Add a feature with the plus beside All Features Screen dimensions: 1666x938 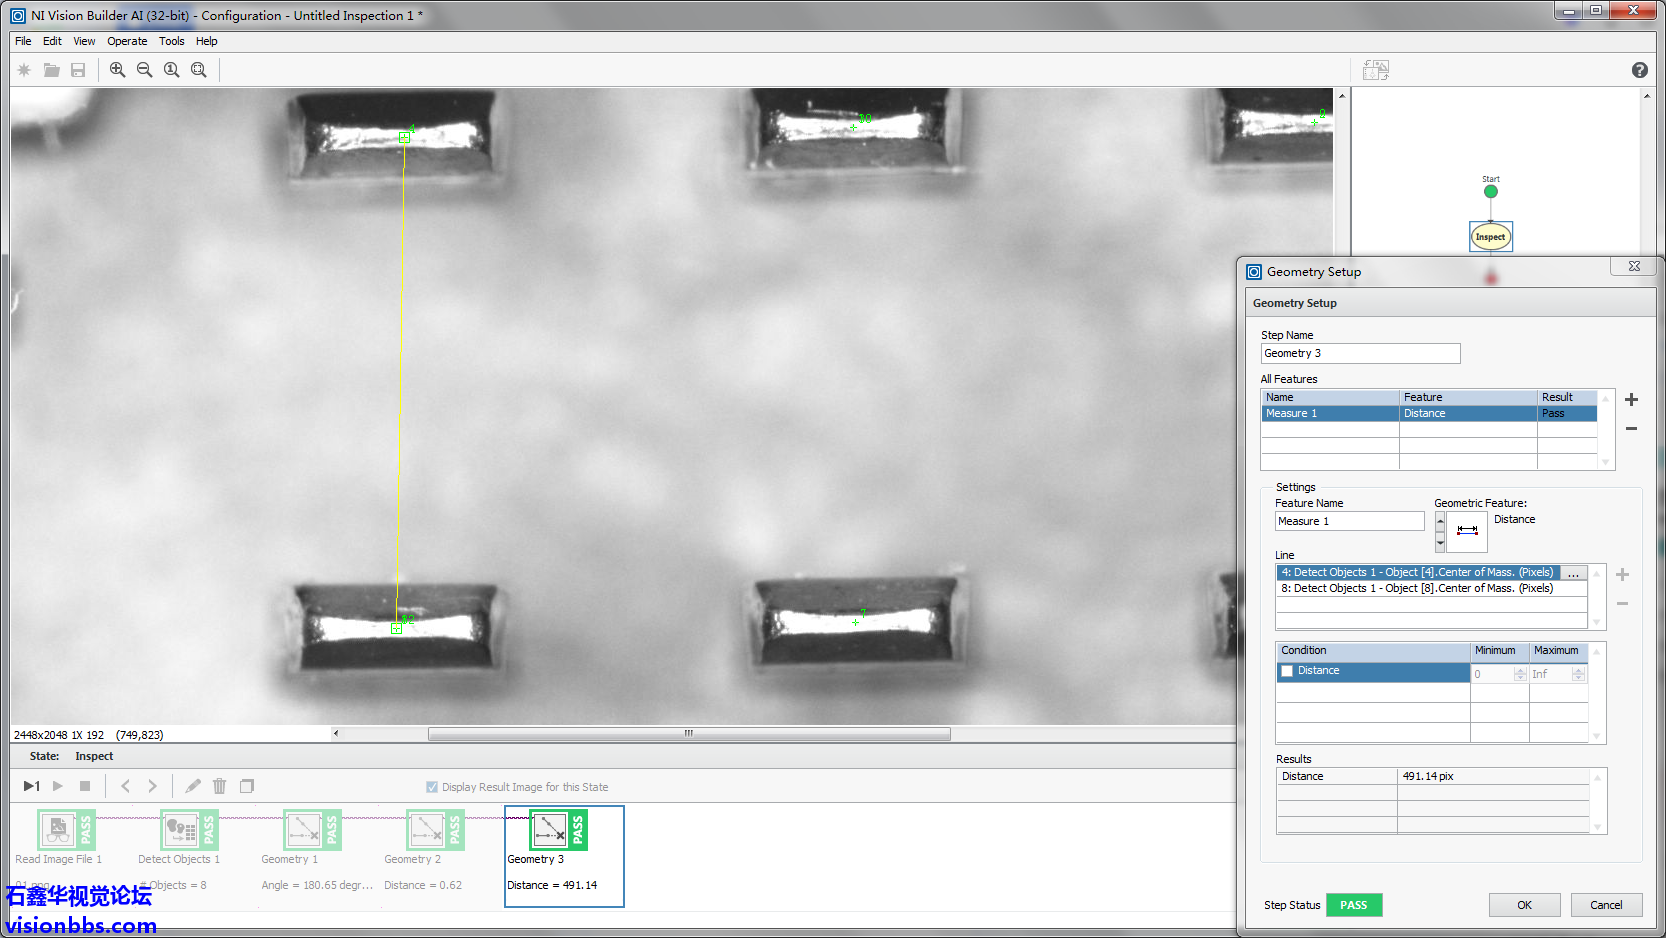(x=1631, y=400)
